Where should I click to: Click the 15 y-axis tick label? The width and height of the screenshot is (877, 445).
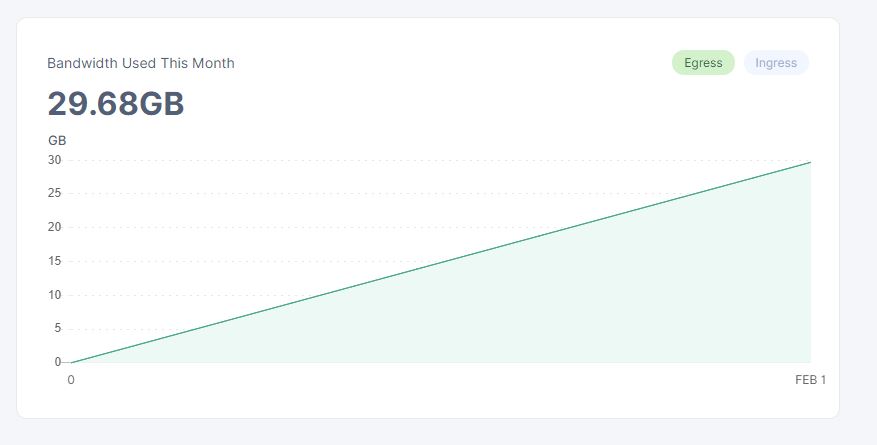(x=55, y=261)
